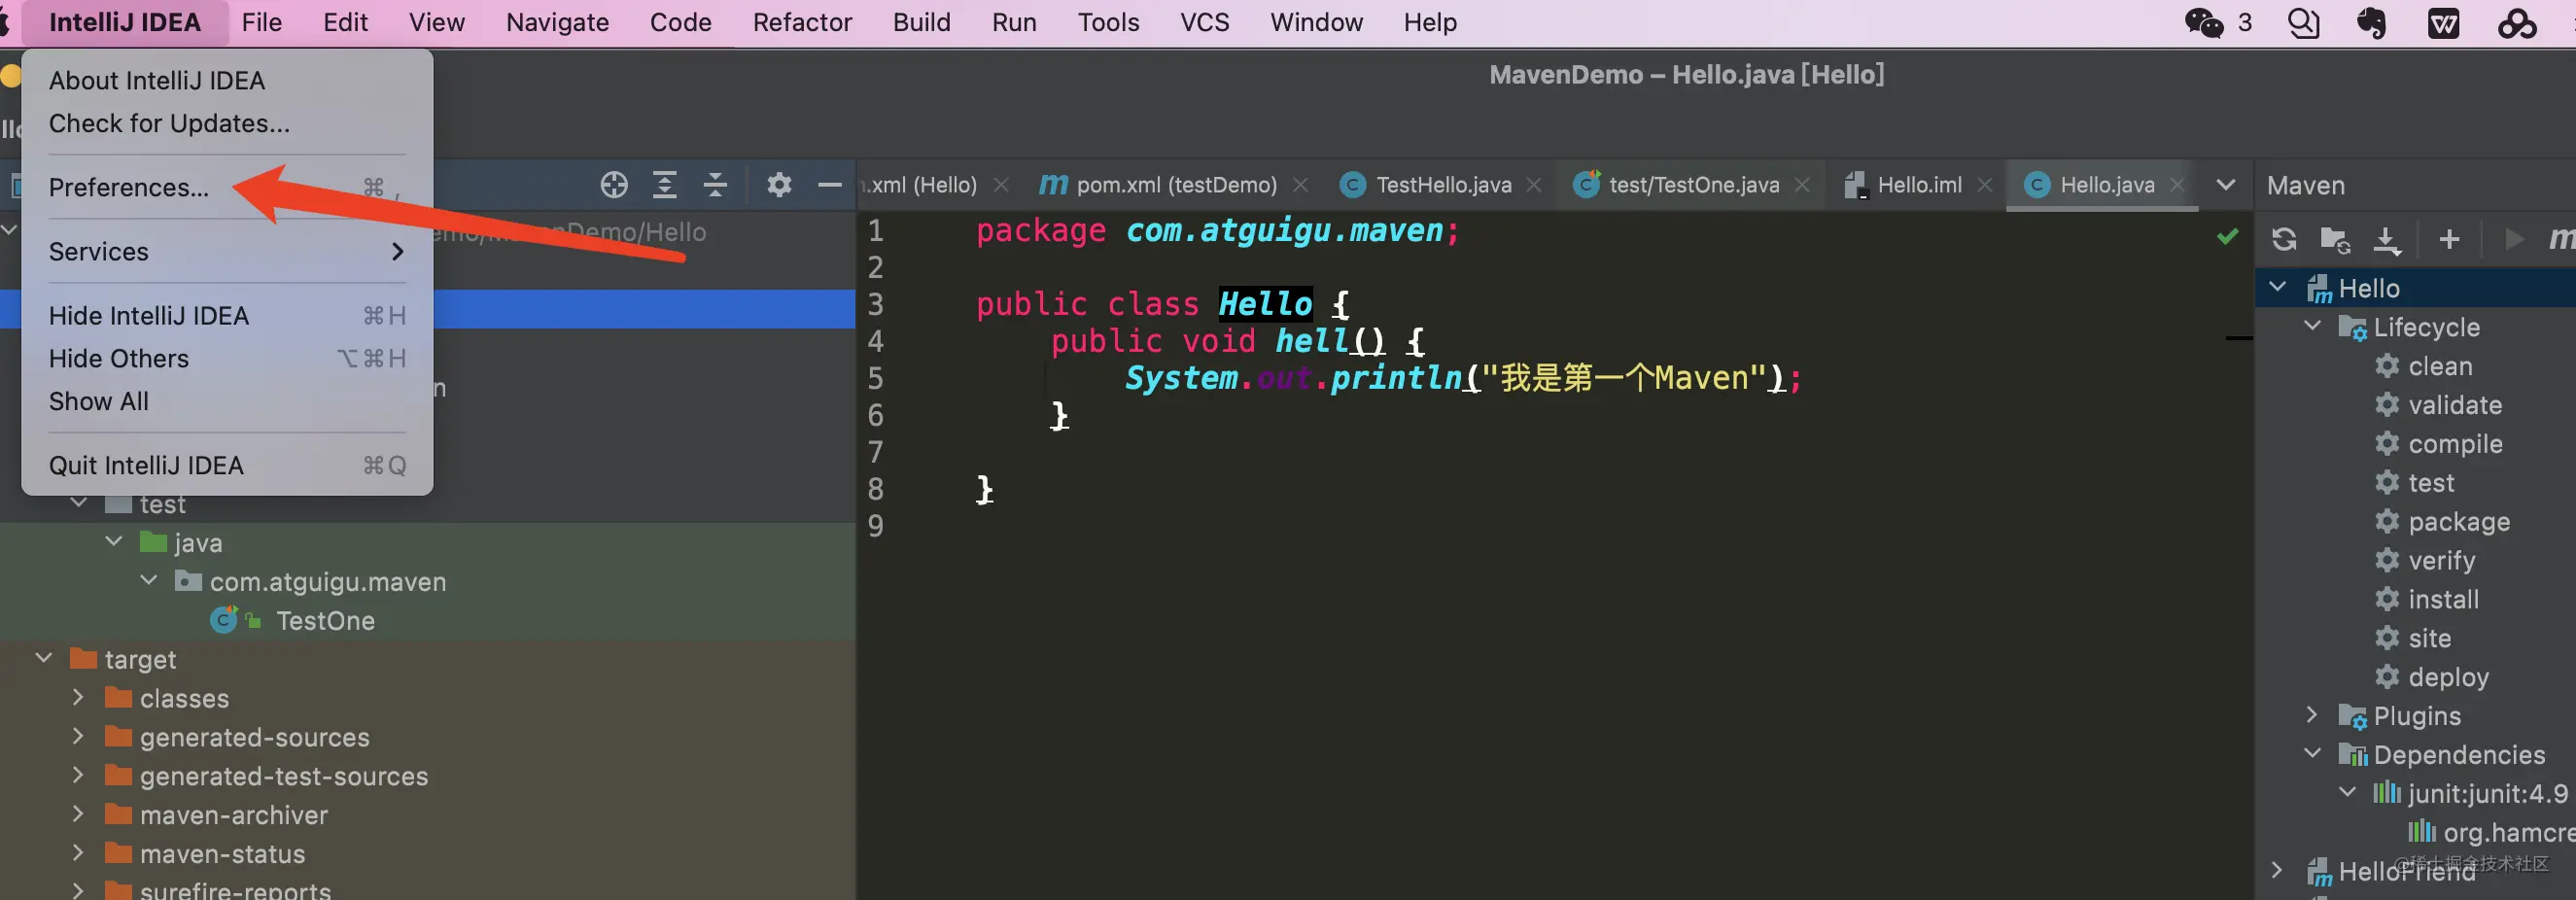Screen dimensions: 2576x900
Task: Click the green inspection checkmark in editor
Action: point(2227,236)
